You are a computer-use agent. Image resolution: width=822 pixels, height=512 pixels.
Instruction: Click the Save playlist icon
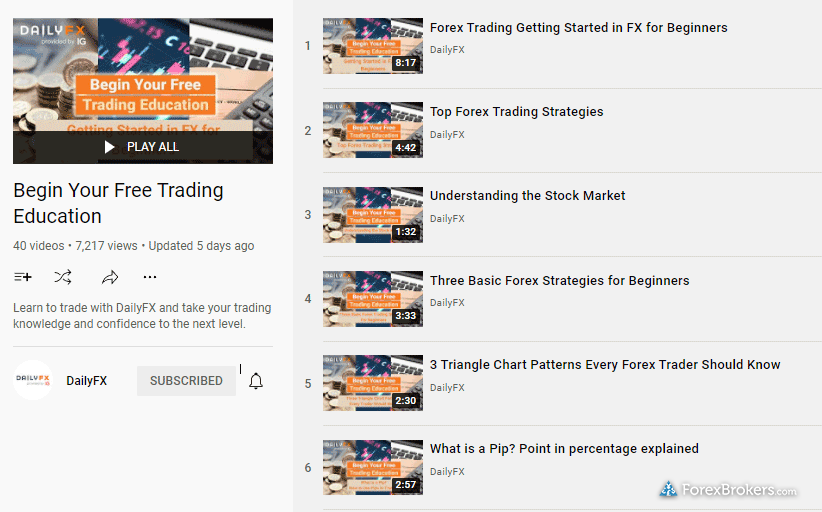(x=23, y=277)
